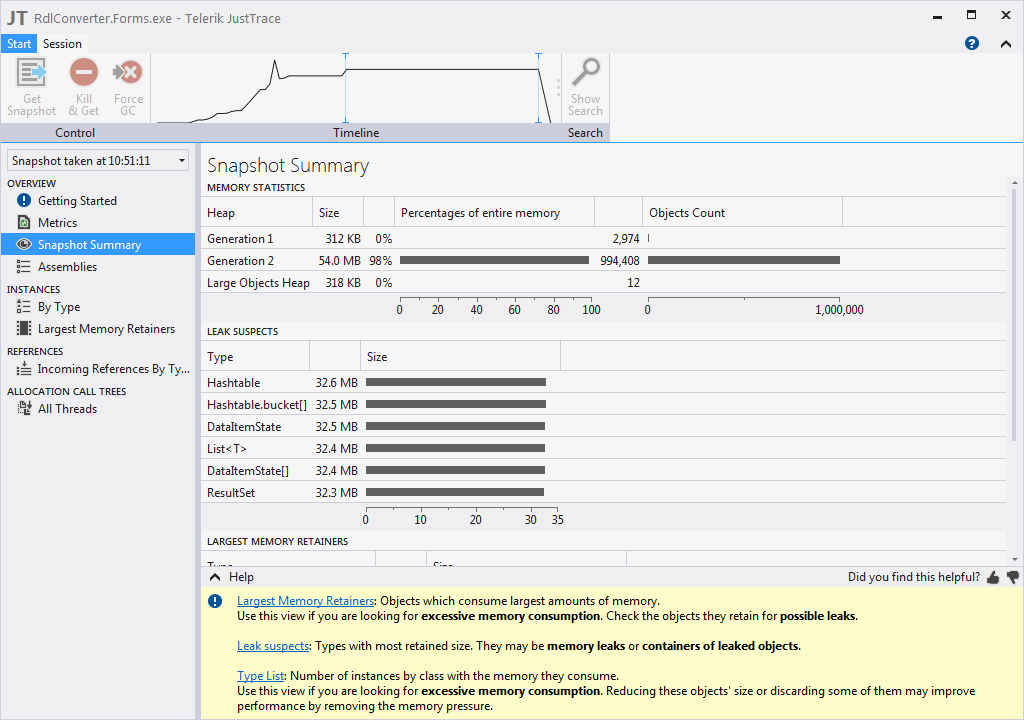The width and height of the screenshot is (1024, 720).
Task: Click the JT application logo
Action: tap(17, 18)
